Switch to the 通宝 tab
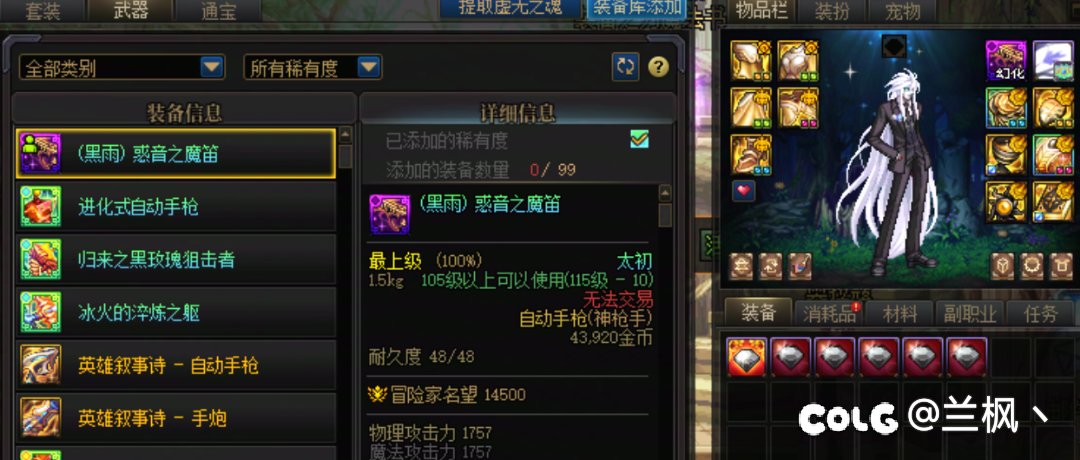This screenshot has width=1080, height=460. coord(219,11)
